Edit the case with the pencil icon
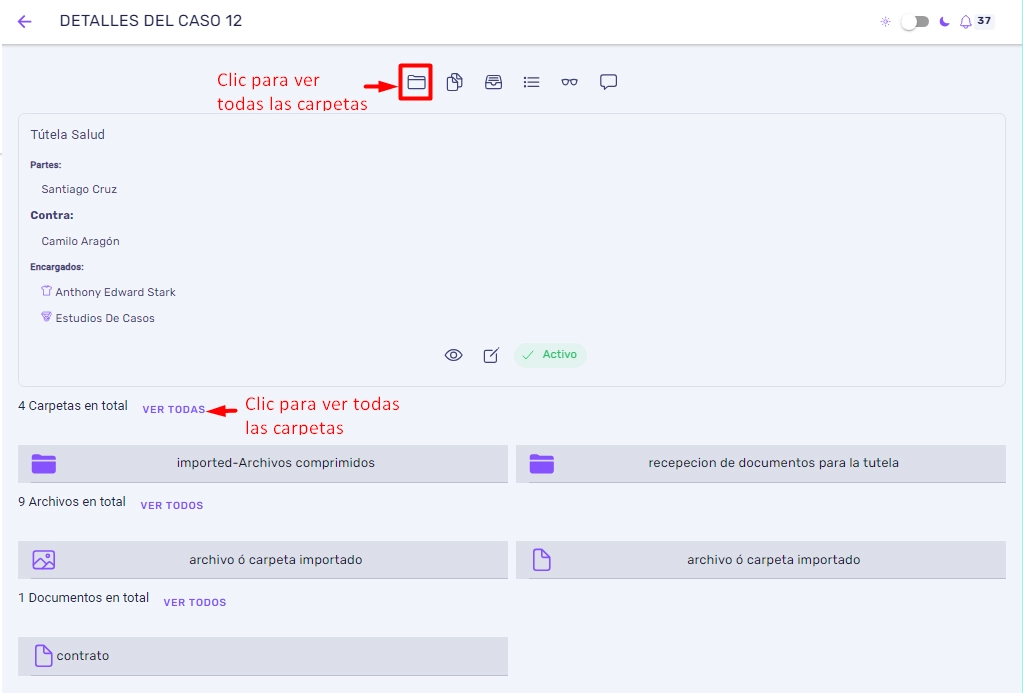Viewport: 1023px width, 693px height. click(491, 355)
